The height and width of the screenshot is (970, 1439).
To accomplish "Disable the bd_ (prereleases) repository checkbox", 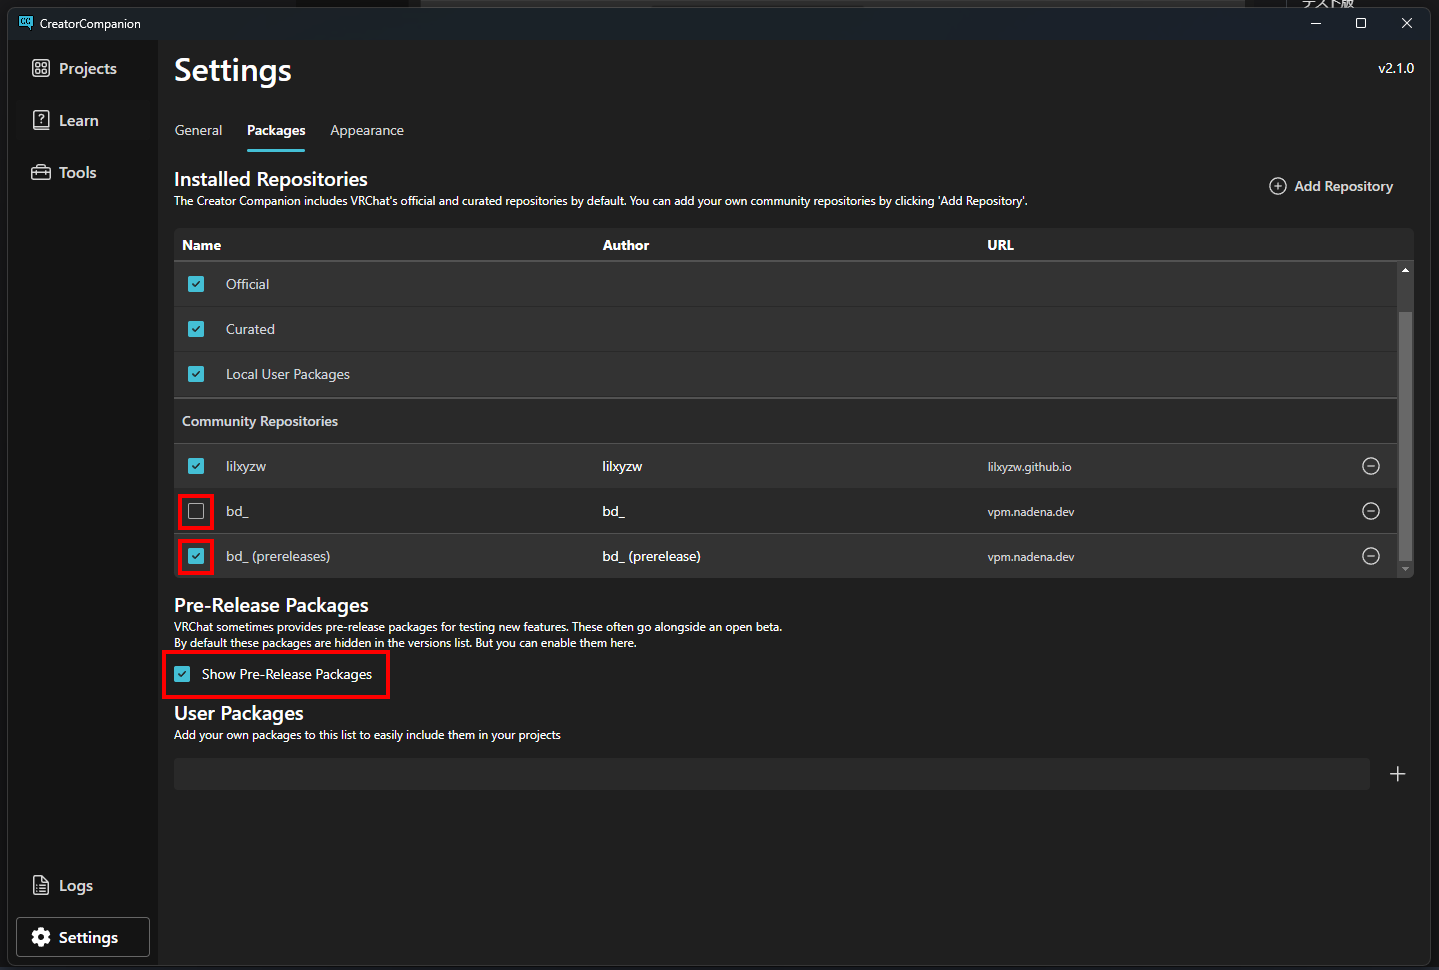I will click(x=196, y=556).
